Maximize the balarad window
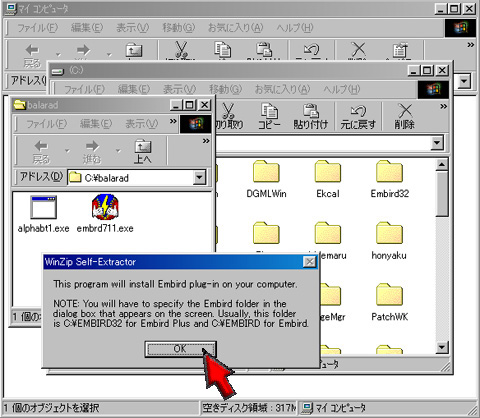 (x=190, y=105)
